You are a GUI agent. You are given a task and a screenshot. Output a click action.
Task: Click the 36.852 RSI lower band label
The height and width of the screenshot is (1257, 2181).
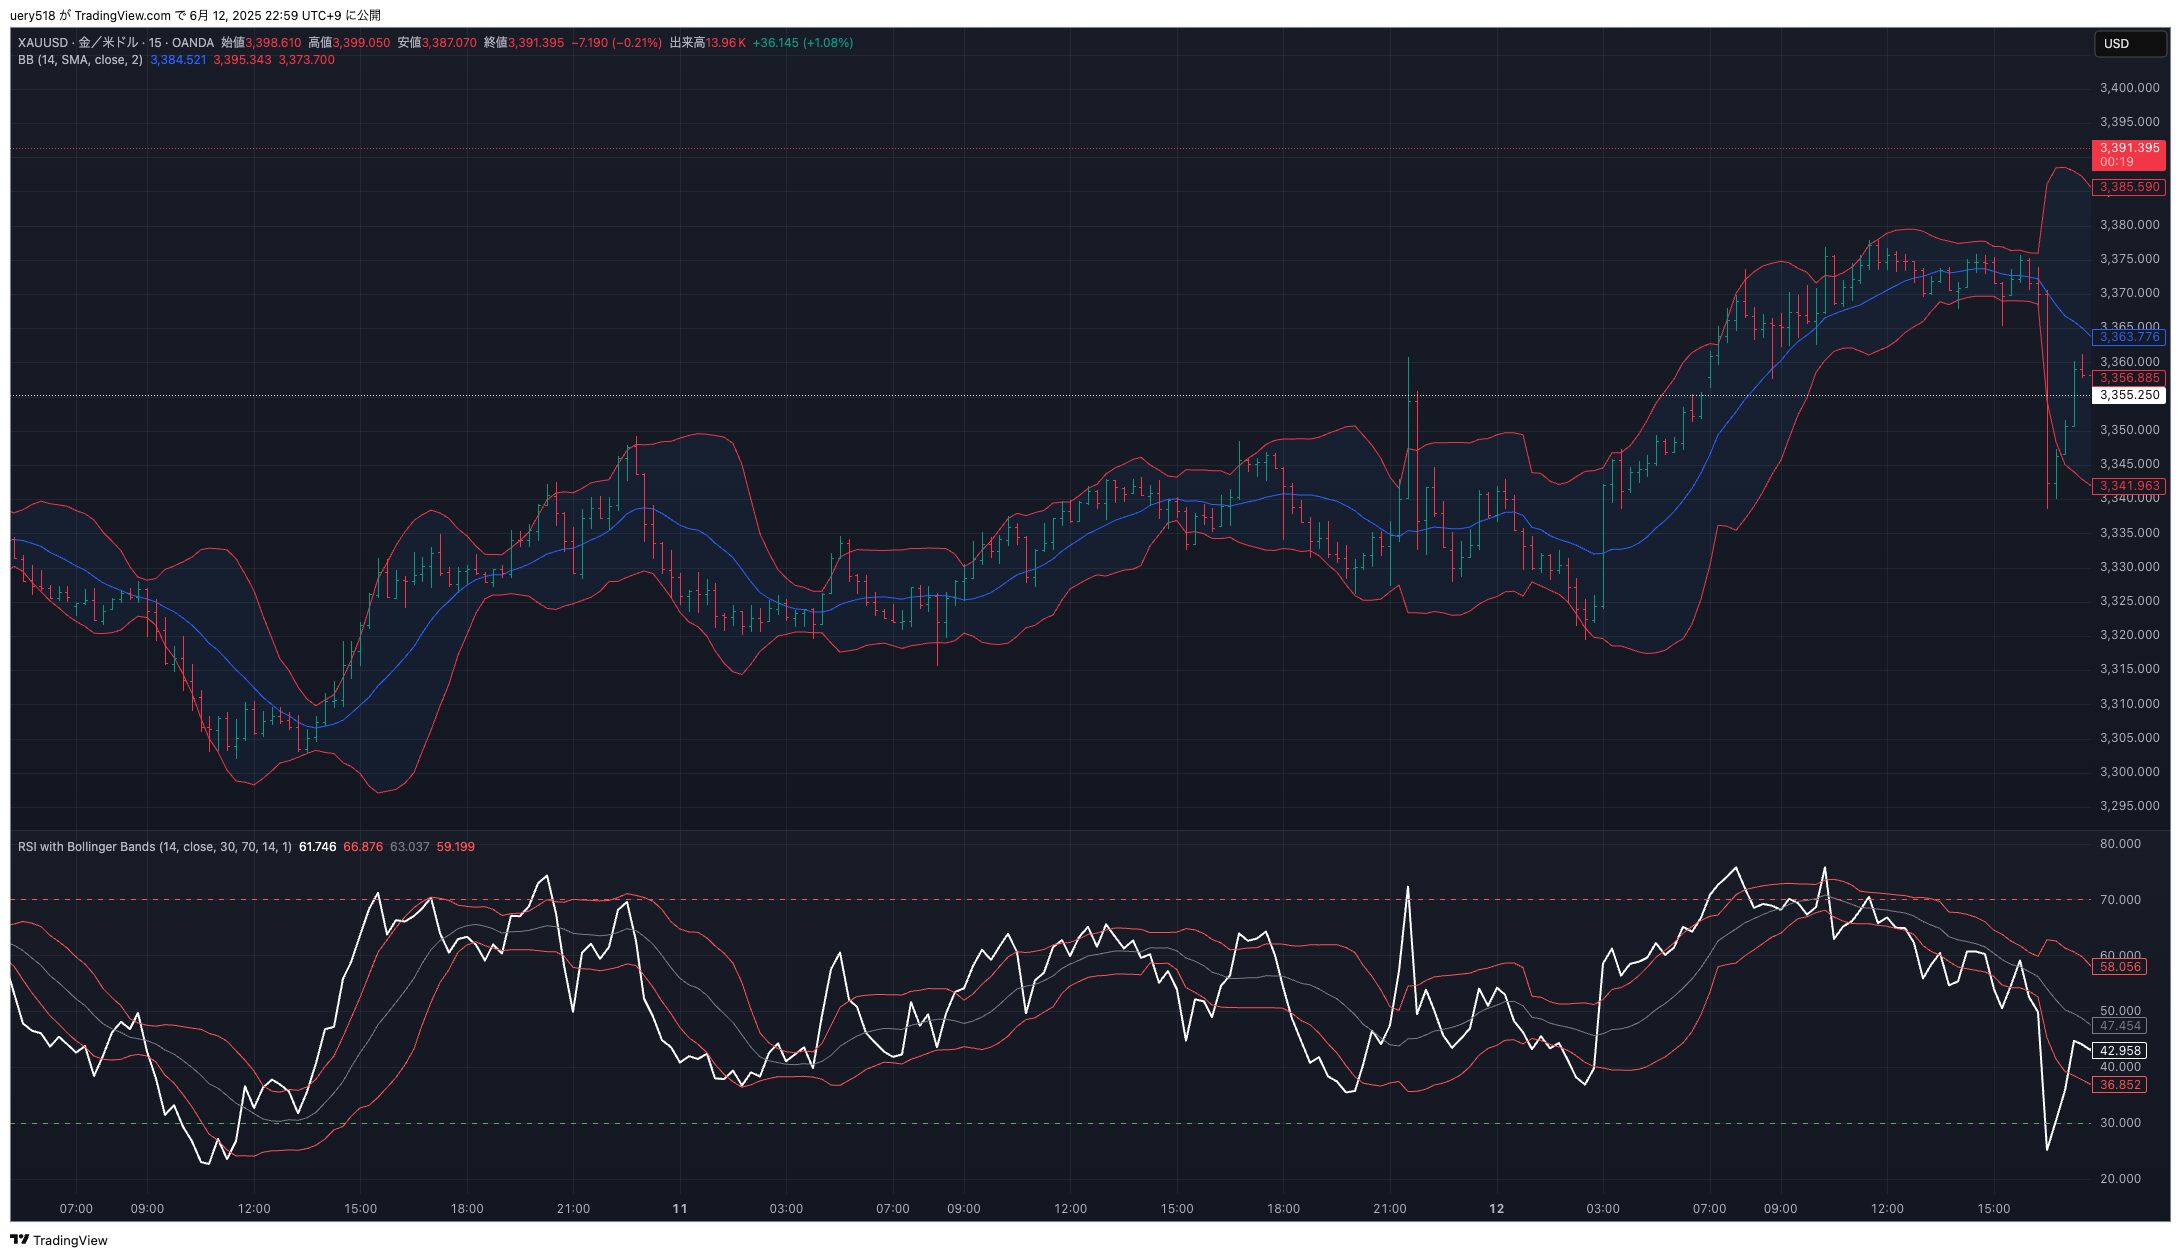[x=2119, y=1085]
